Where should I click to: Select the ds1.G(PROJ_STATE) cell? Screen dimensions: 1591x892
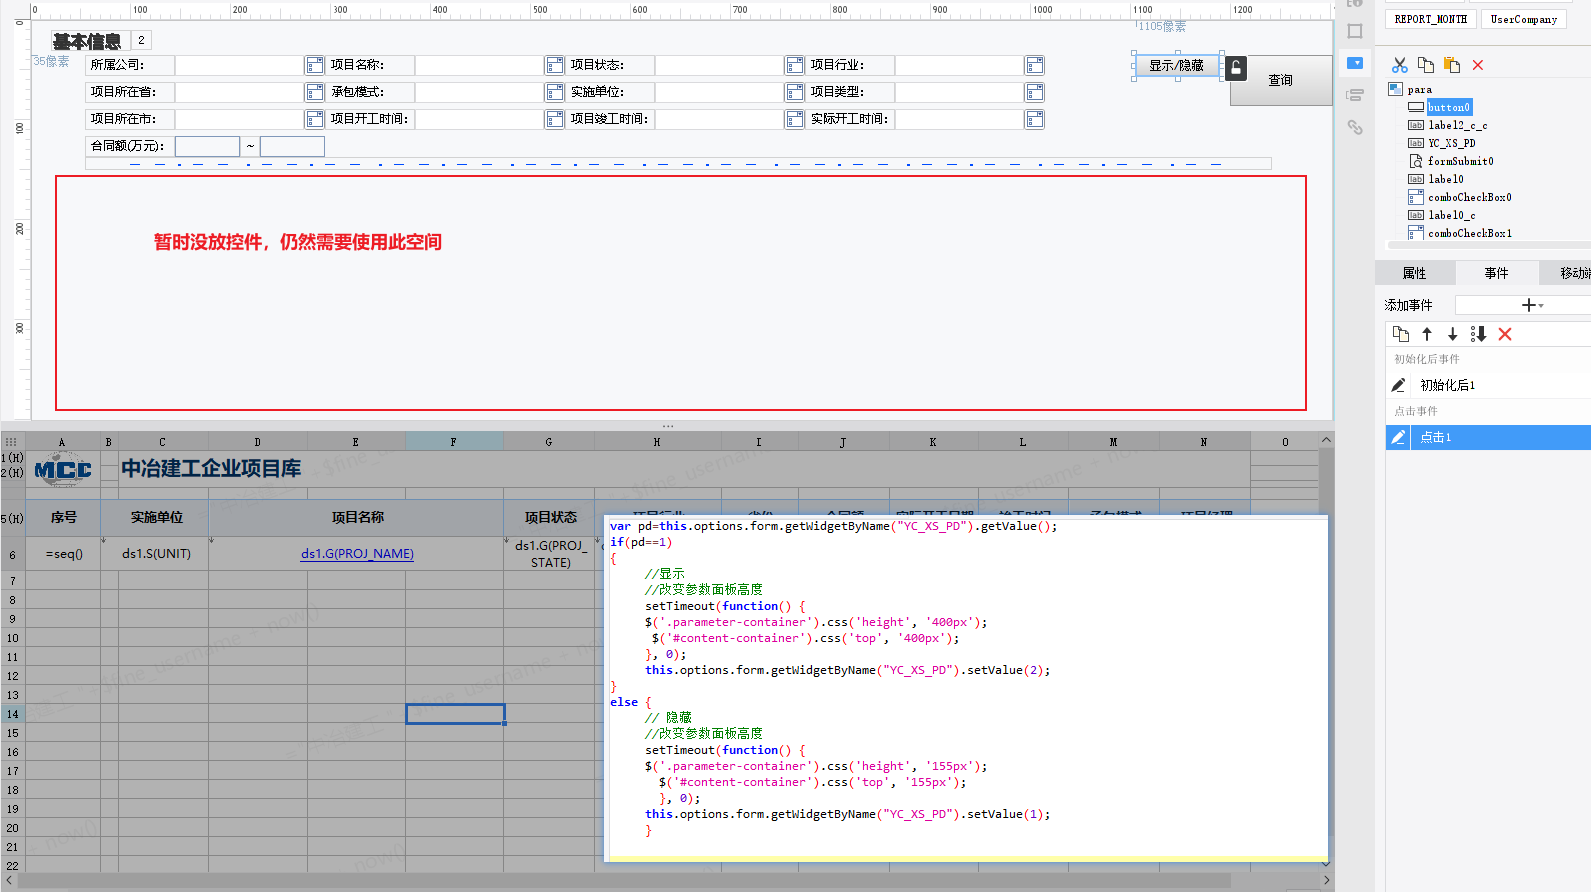point(550,553)
